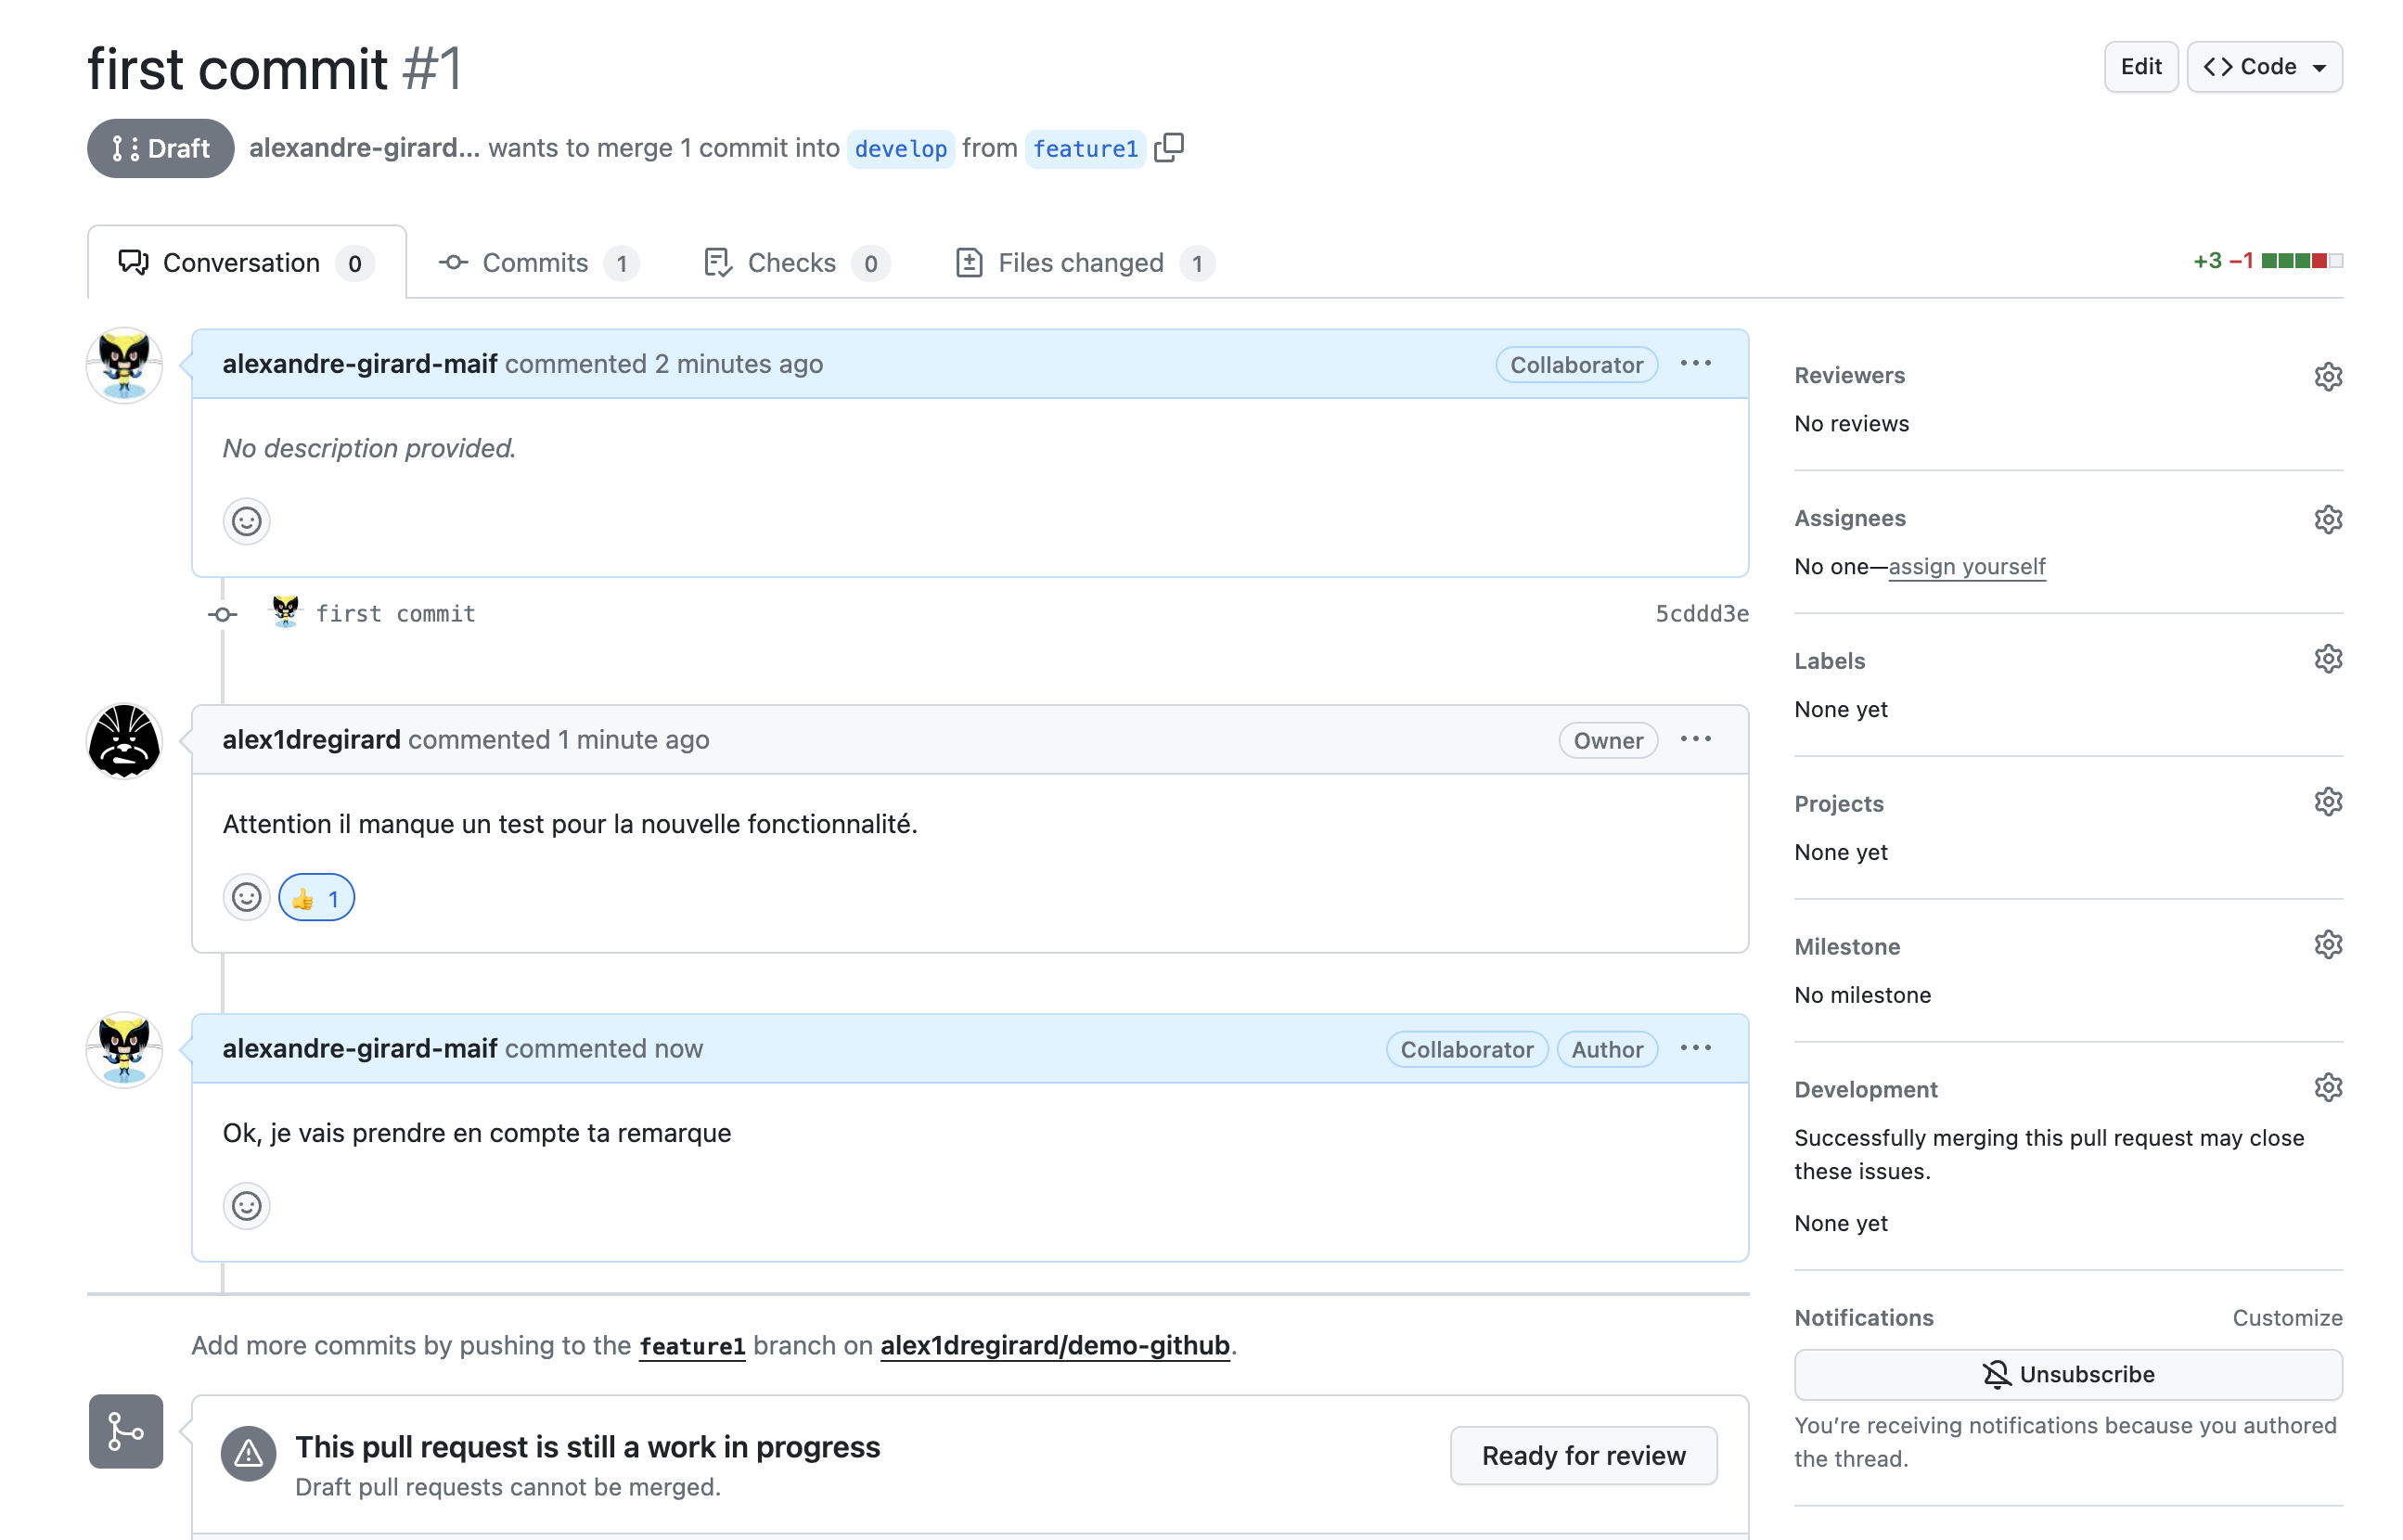Viewport: 2403px width, 1540px height.
Task: Click the Assignees settings gear icon
Action: tap(2328, 517)
